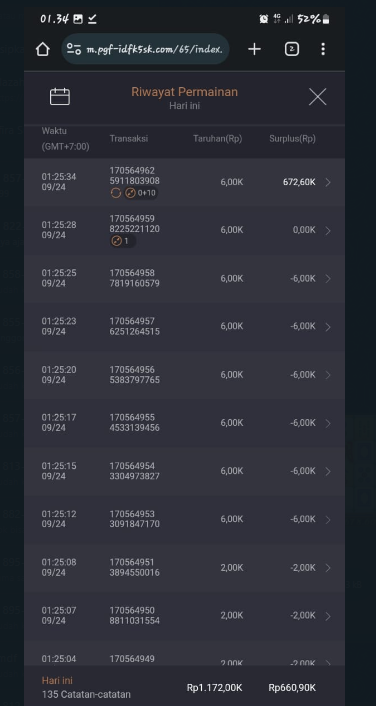Close the Riwayat Permainan panel
This screenshot has height=706, width=376.
[x=317, y=97]
